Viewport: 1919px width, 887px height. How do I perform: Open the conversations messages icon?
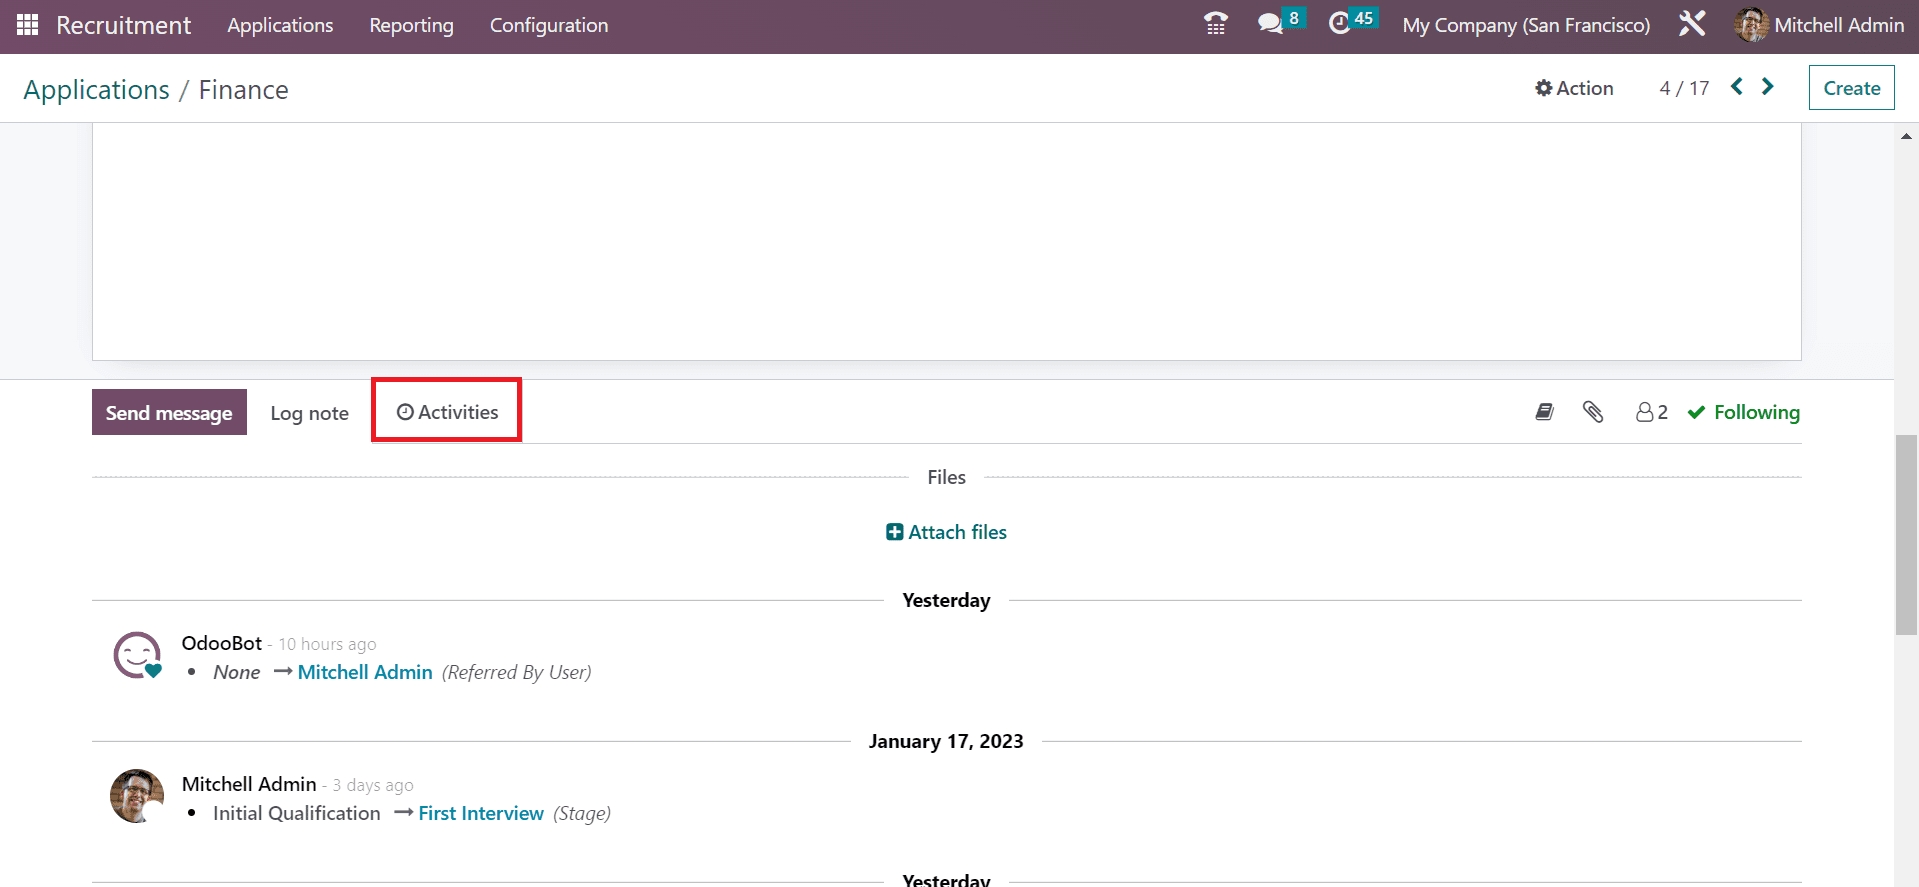coord(1270,24)
